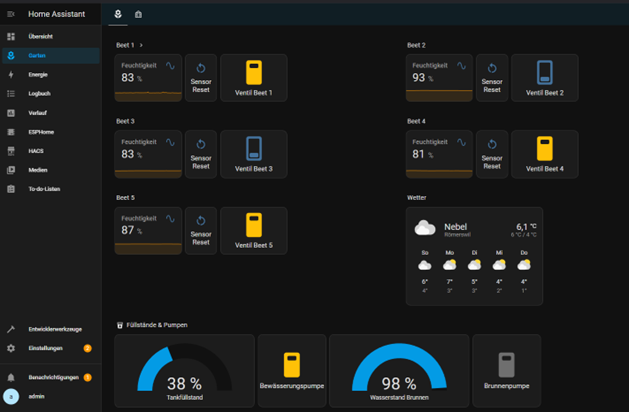Click the Benachrichtigungen bell icon
Image resolution: width=629 pixels, height=412 pixels.
[x=11, y=378]
